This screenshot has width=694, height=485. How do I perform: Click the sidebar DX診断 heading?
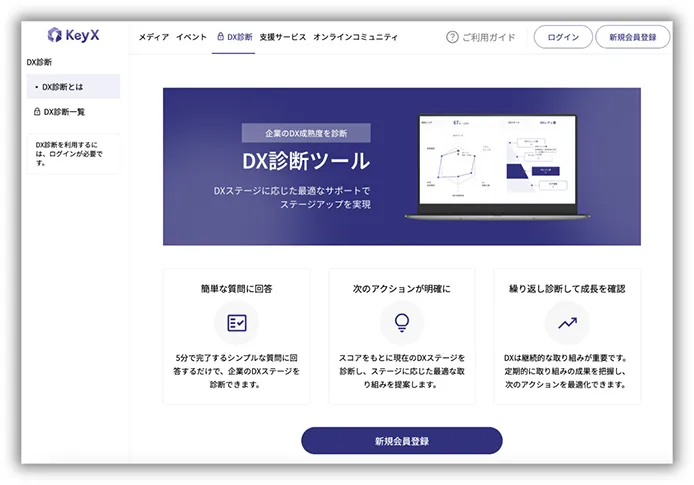(x=39, y=62)
